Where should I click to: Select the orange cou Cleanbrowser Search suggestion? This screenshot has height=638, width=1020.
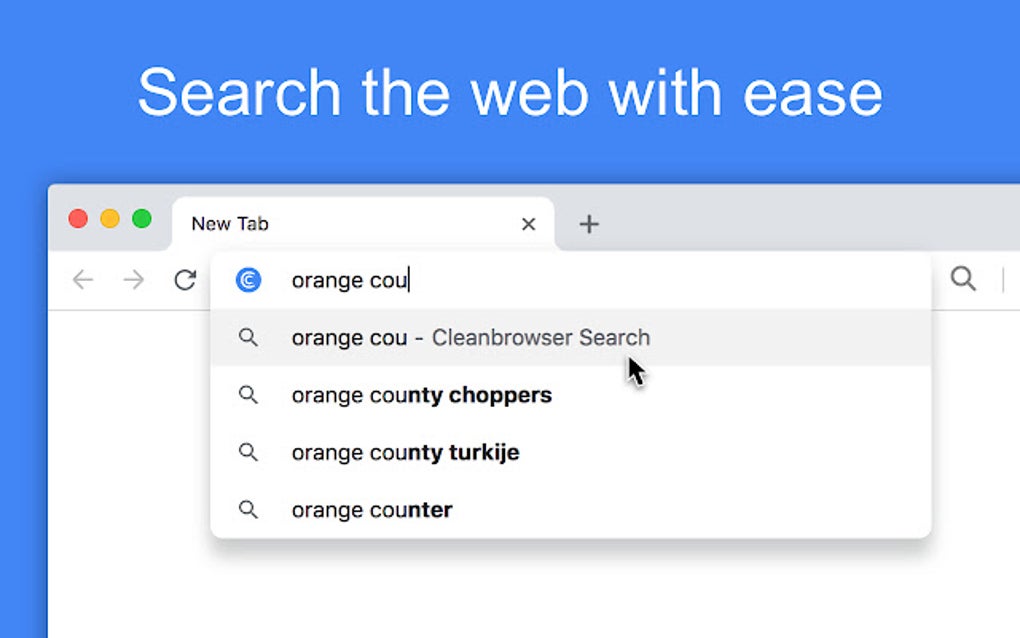coord(470,338)
